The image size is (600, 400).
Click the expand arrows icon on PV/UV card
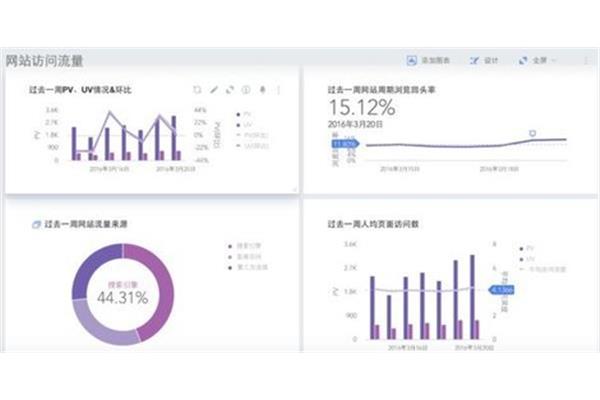point(230,90)
